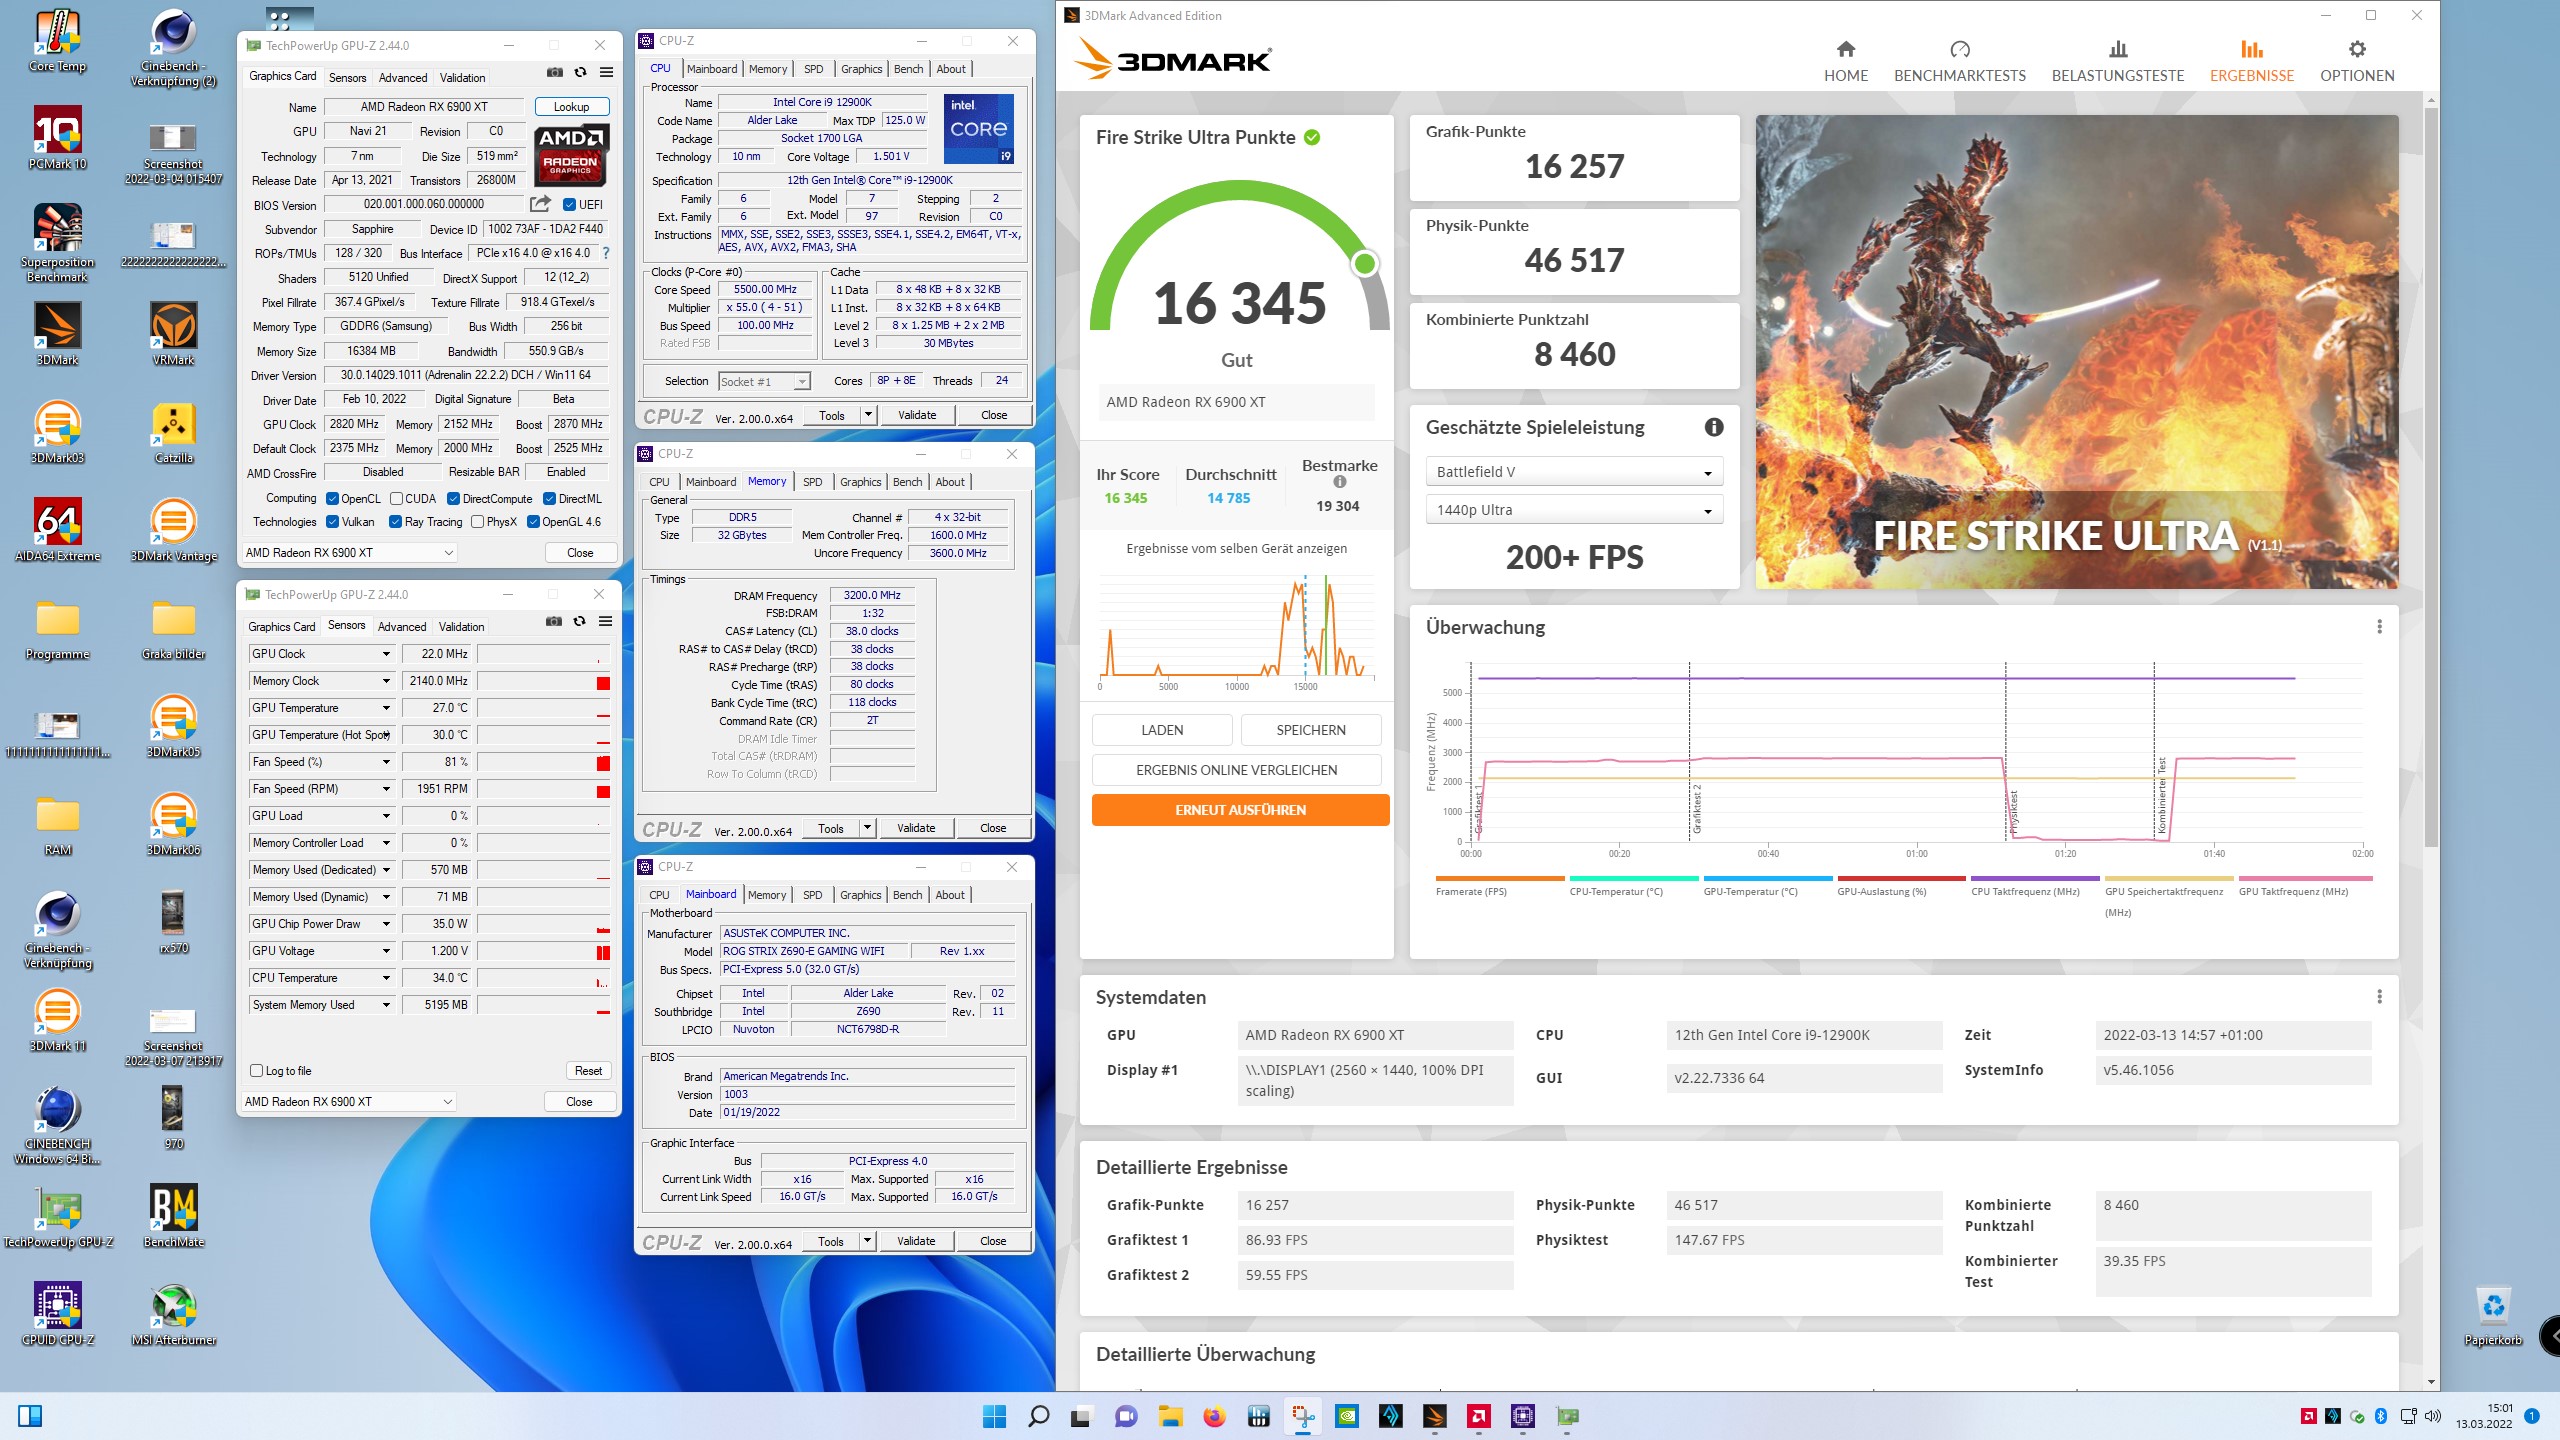The image size is (2560, 1440).
Task: Click Lookup button in GPU-Z
Action: [x=571, y=107]
